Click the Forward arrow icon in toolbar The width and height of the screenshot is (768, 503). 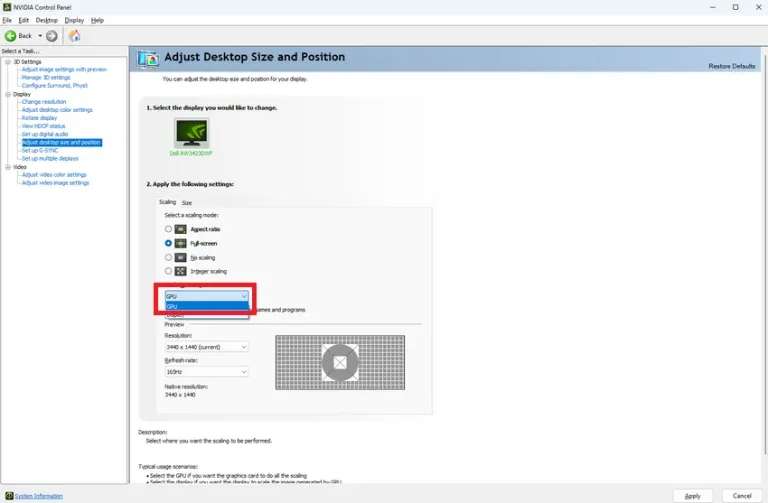pos(51,36)
